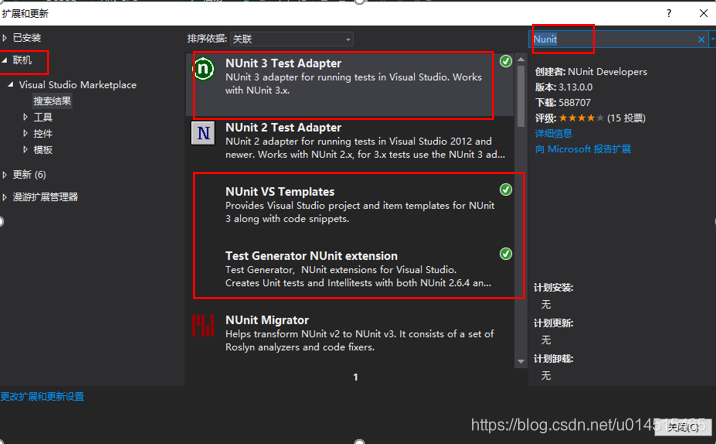The height and width of the screenshot is (444, 716).
Task: Click the results scrollbar down arrow
Action: pos(521,361)
